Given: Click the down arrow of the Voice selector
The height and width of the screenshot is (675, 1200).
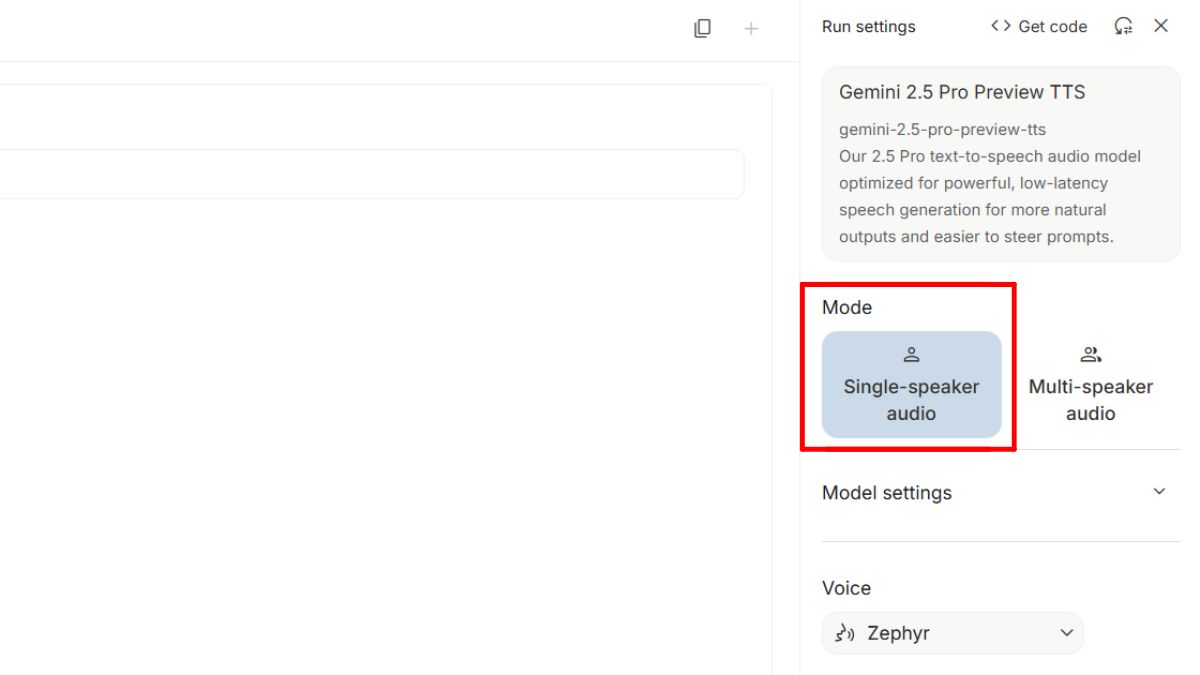Looking at the screenshot, I should point(1066,633).
